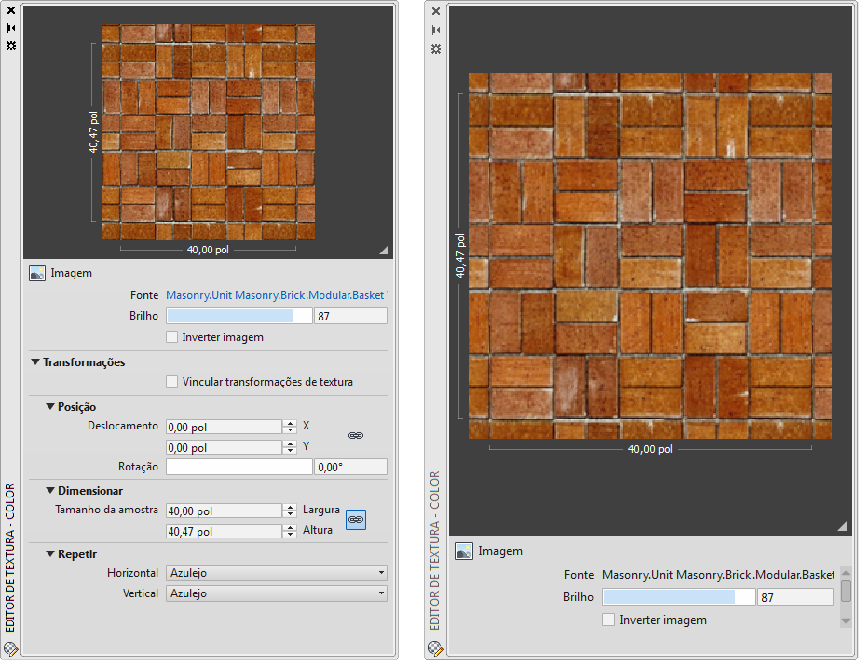The image size is (859, 660).
Task: Click the auto-hide icon on the left panel
Action: pos(11,29)
